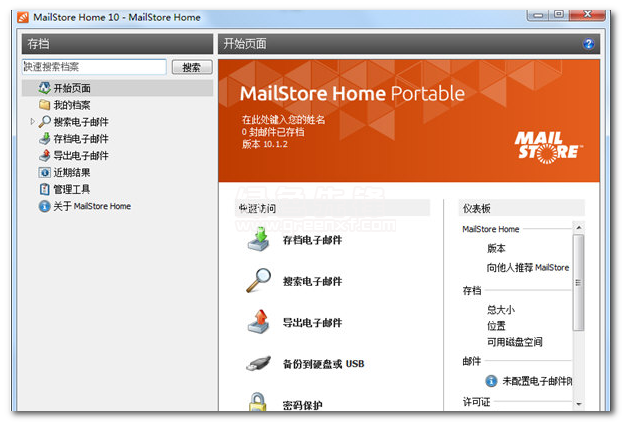Click the magnifier icon beside sidebar 搜索电子邮件
This screenshot has height=422, width=622.
[x=44, y=121]
